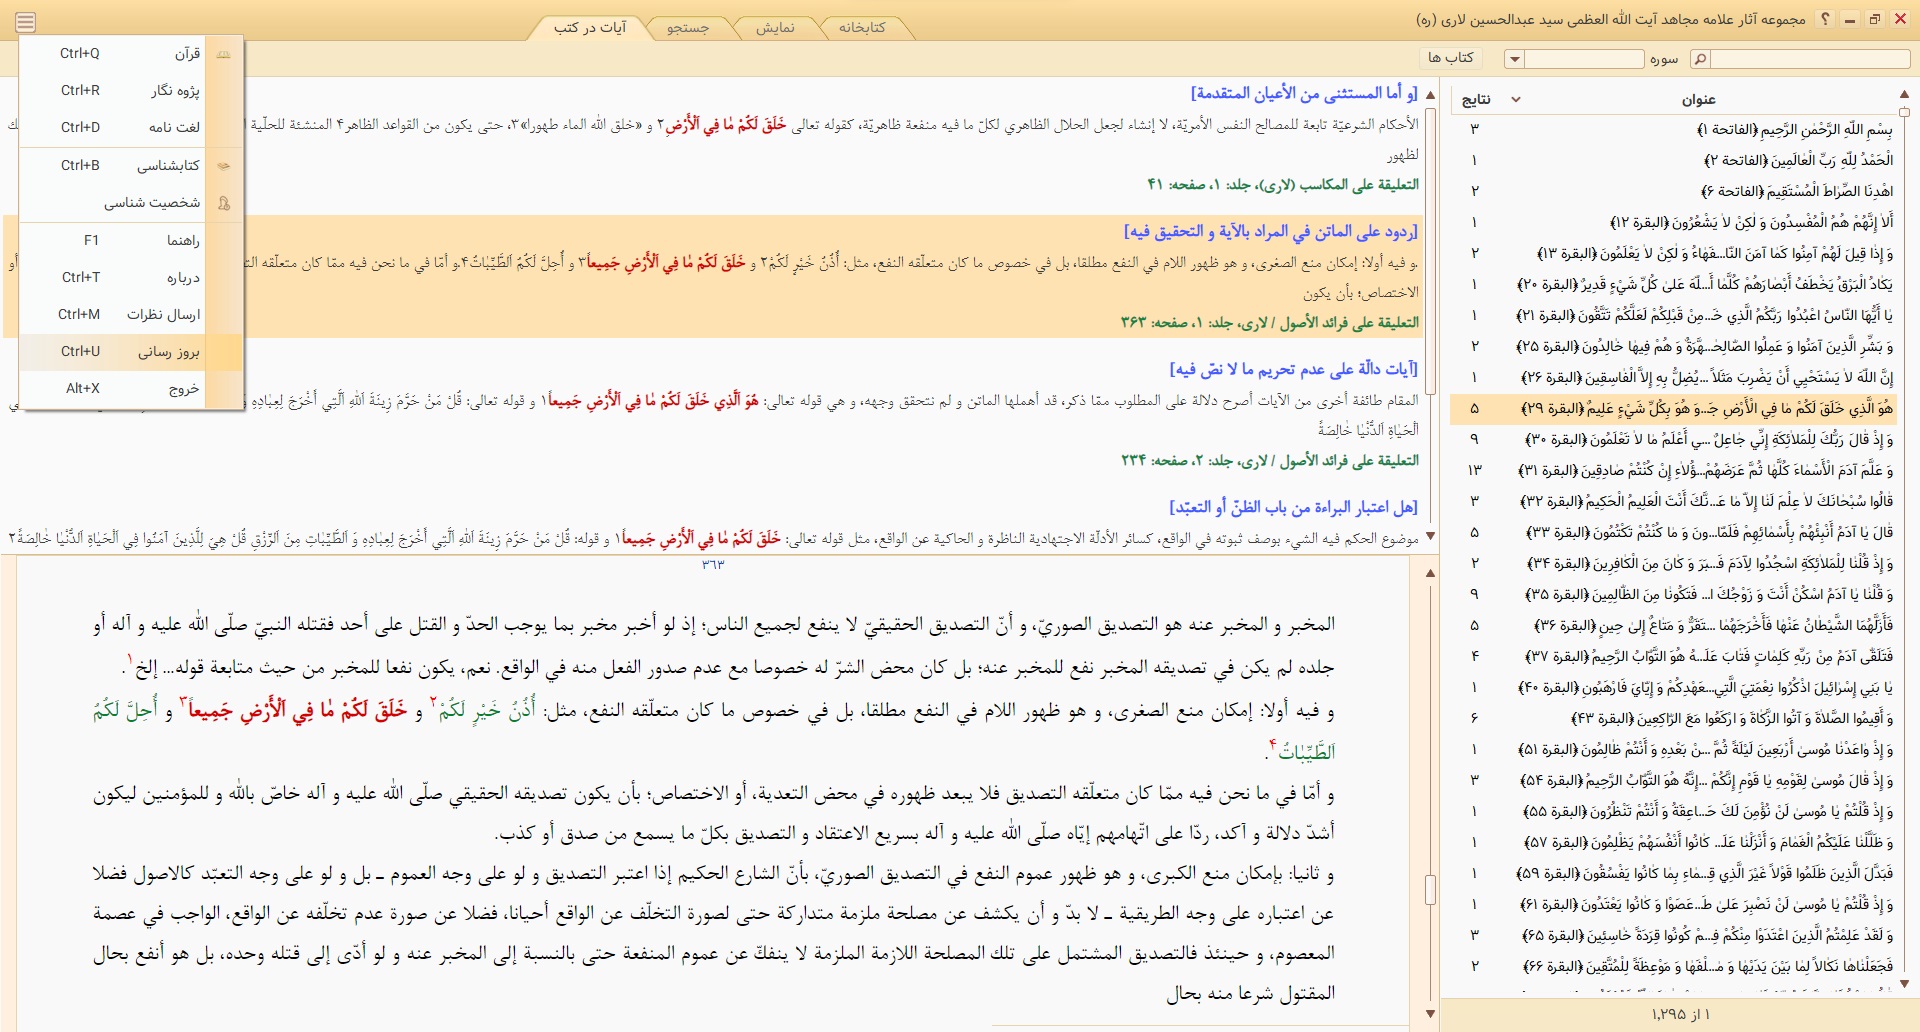Choose خروج to exit the program

(131, 389)
